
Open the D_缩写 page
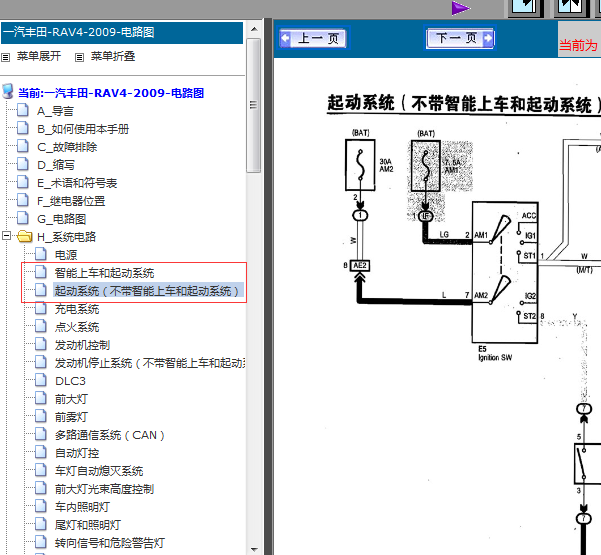(x=56, y=165)
